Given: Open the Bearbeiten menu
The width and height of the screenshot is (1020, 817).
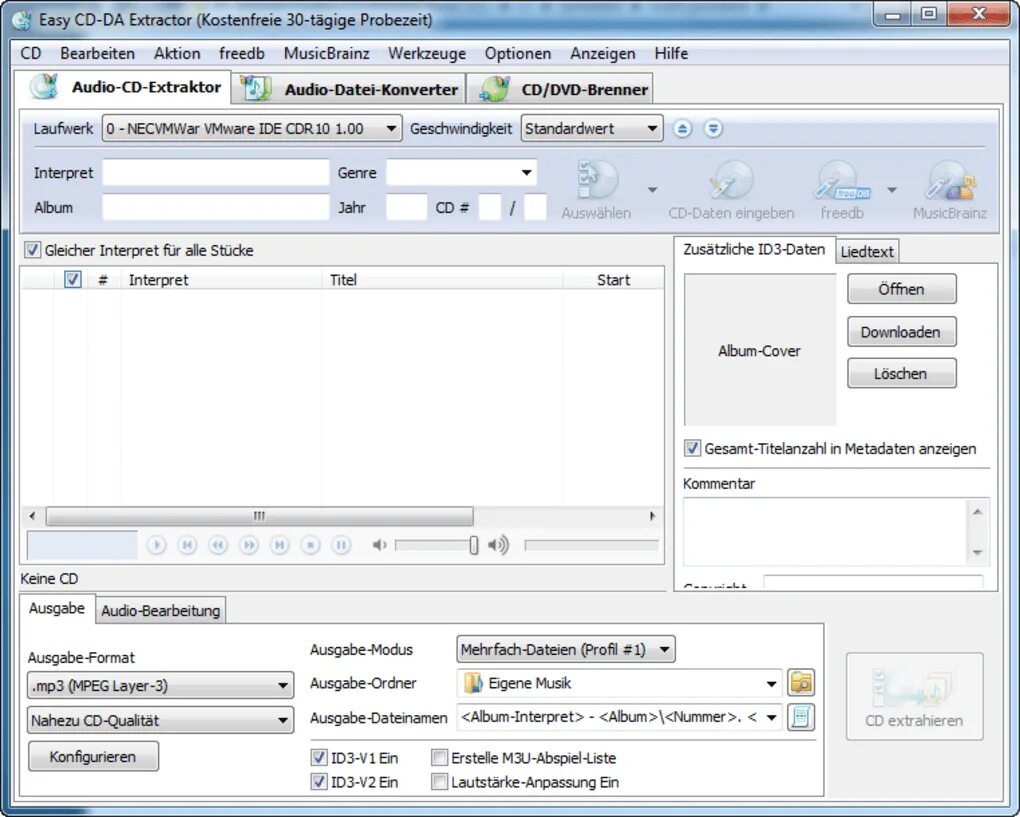Looking at the screenshot, I should click(x=98, y=53).
